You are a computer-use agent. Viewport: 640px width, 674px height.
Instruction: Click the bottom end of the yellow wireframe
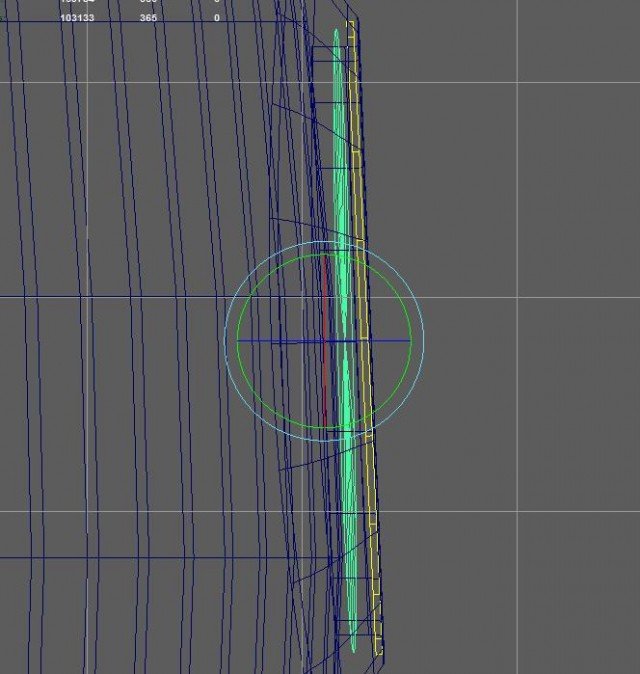(379, 653)
